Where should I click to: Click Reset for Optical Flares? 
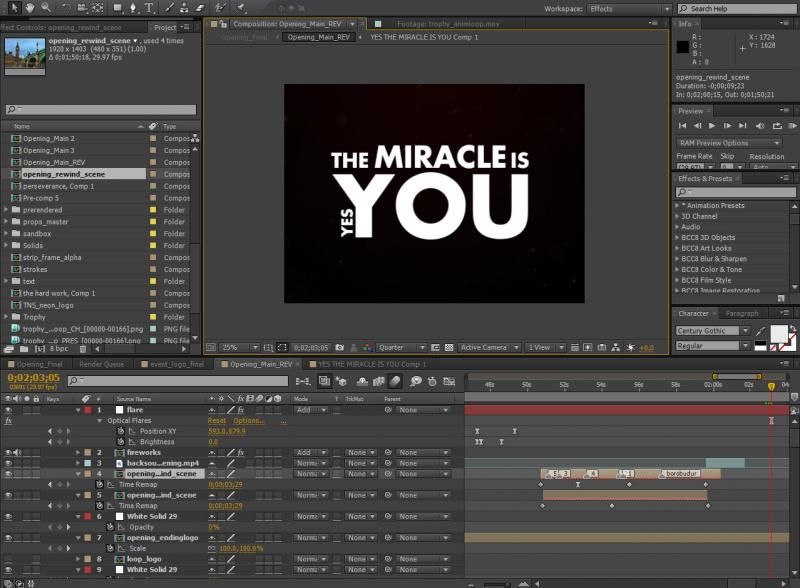(x=217, y=421)
